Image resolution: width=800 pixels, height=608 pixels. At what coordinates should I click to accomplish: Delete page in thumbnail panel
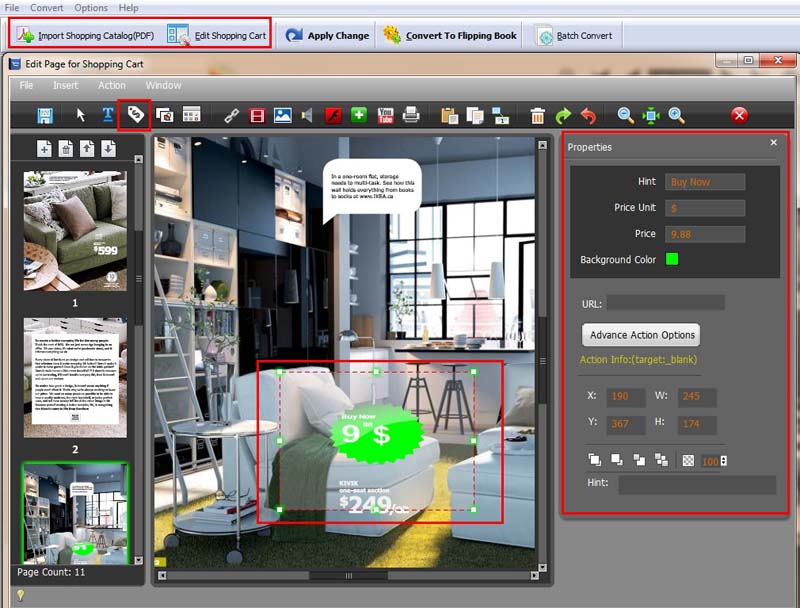coord(66,149)
